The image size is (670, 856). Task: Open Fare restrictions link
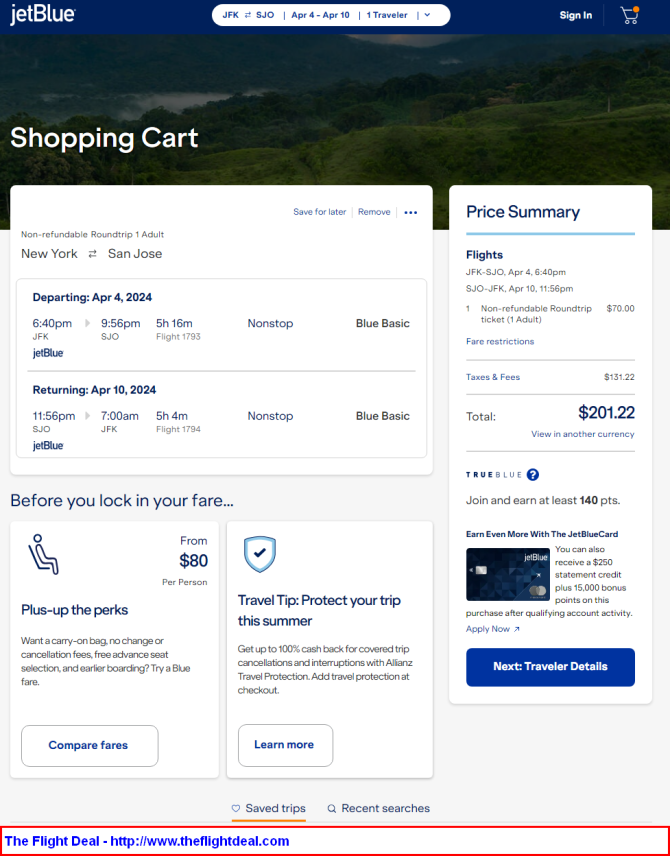500,341
